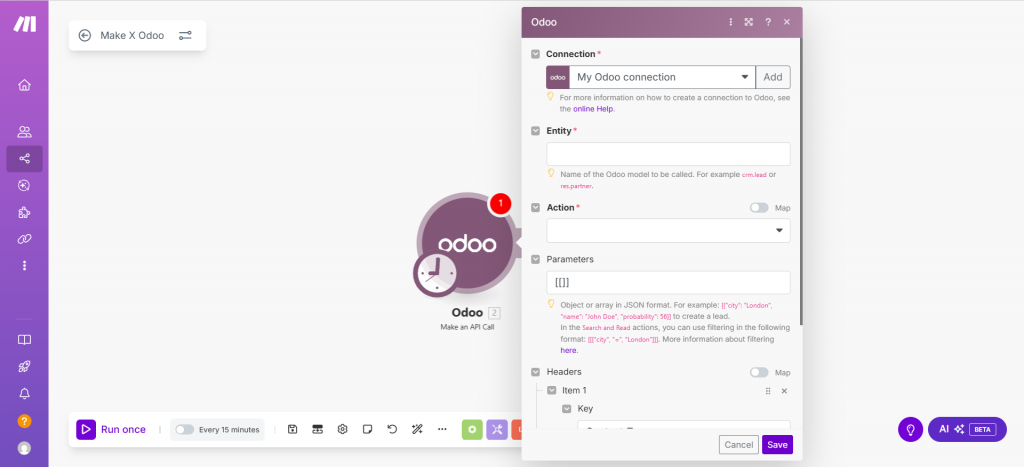Open the Odoo panel vertical dots menu
The image size is (1024, 467).
coord(731,22)
